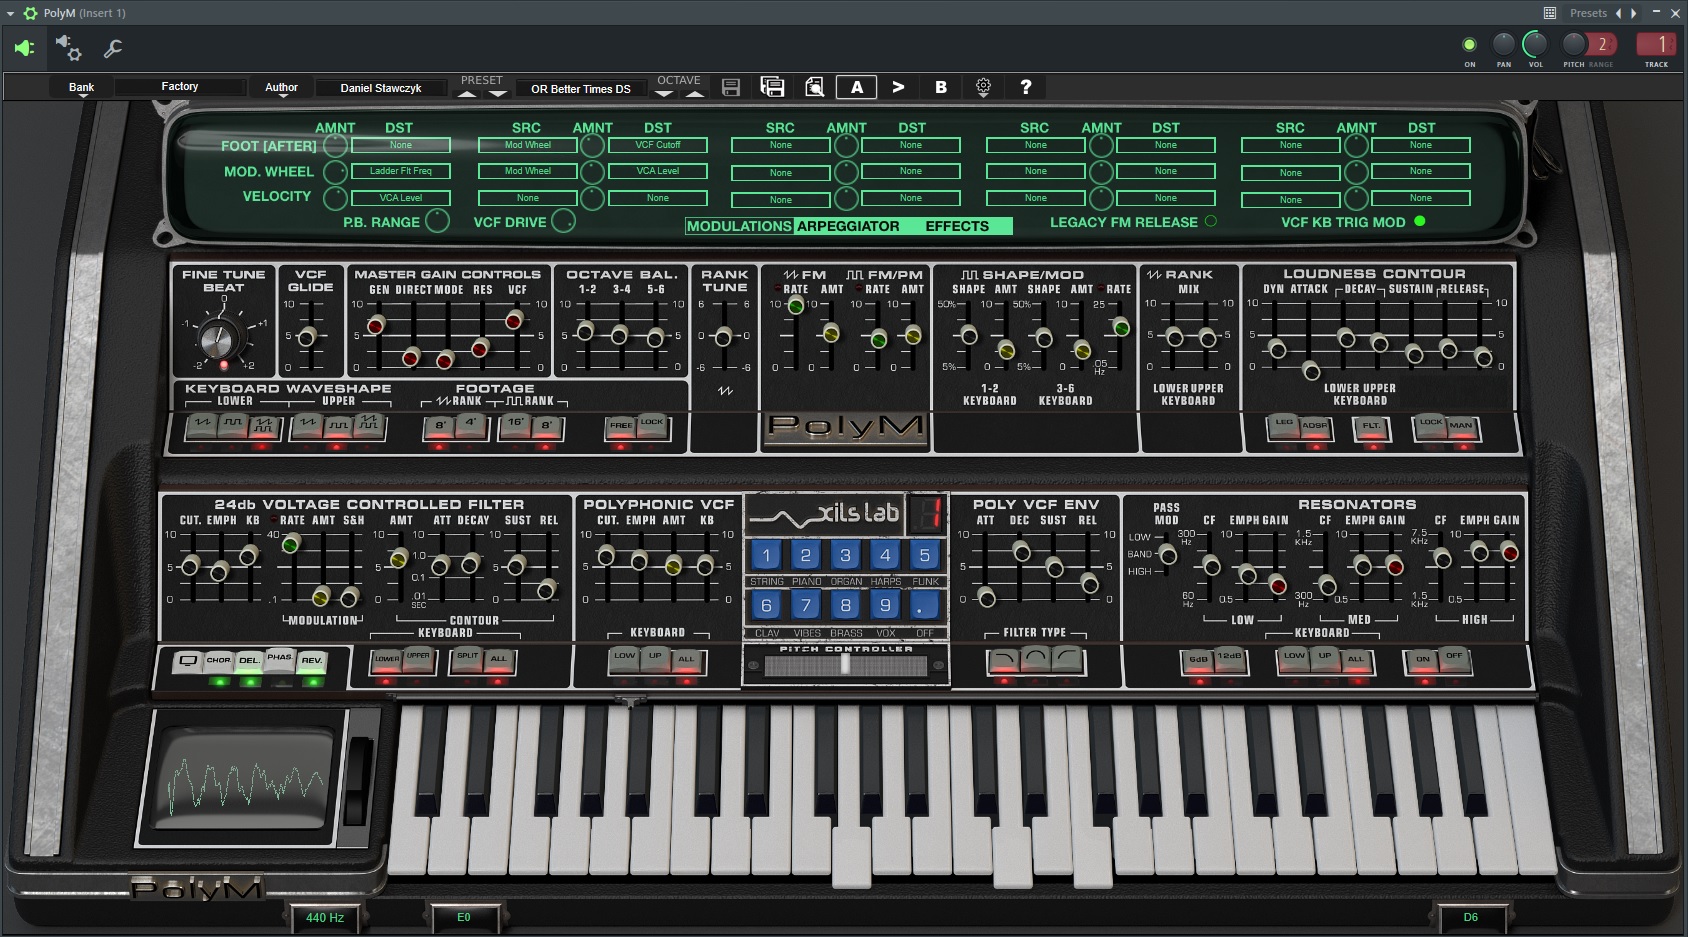Open the Author dropdown
The height and width of the screenshot is (937, 1688).
coord(281,88)
